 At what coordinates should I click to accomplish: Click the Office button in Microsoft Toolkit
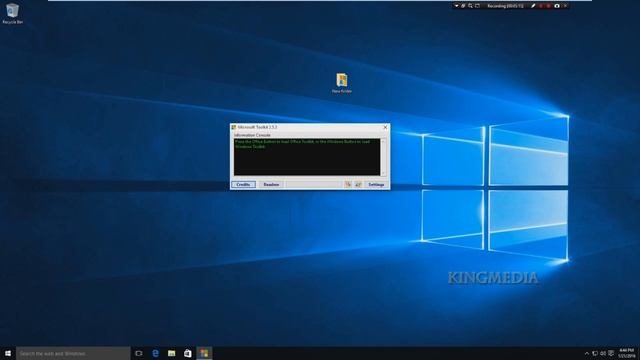tap(348, 184)
